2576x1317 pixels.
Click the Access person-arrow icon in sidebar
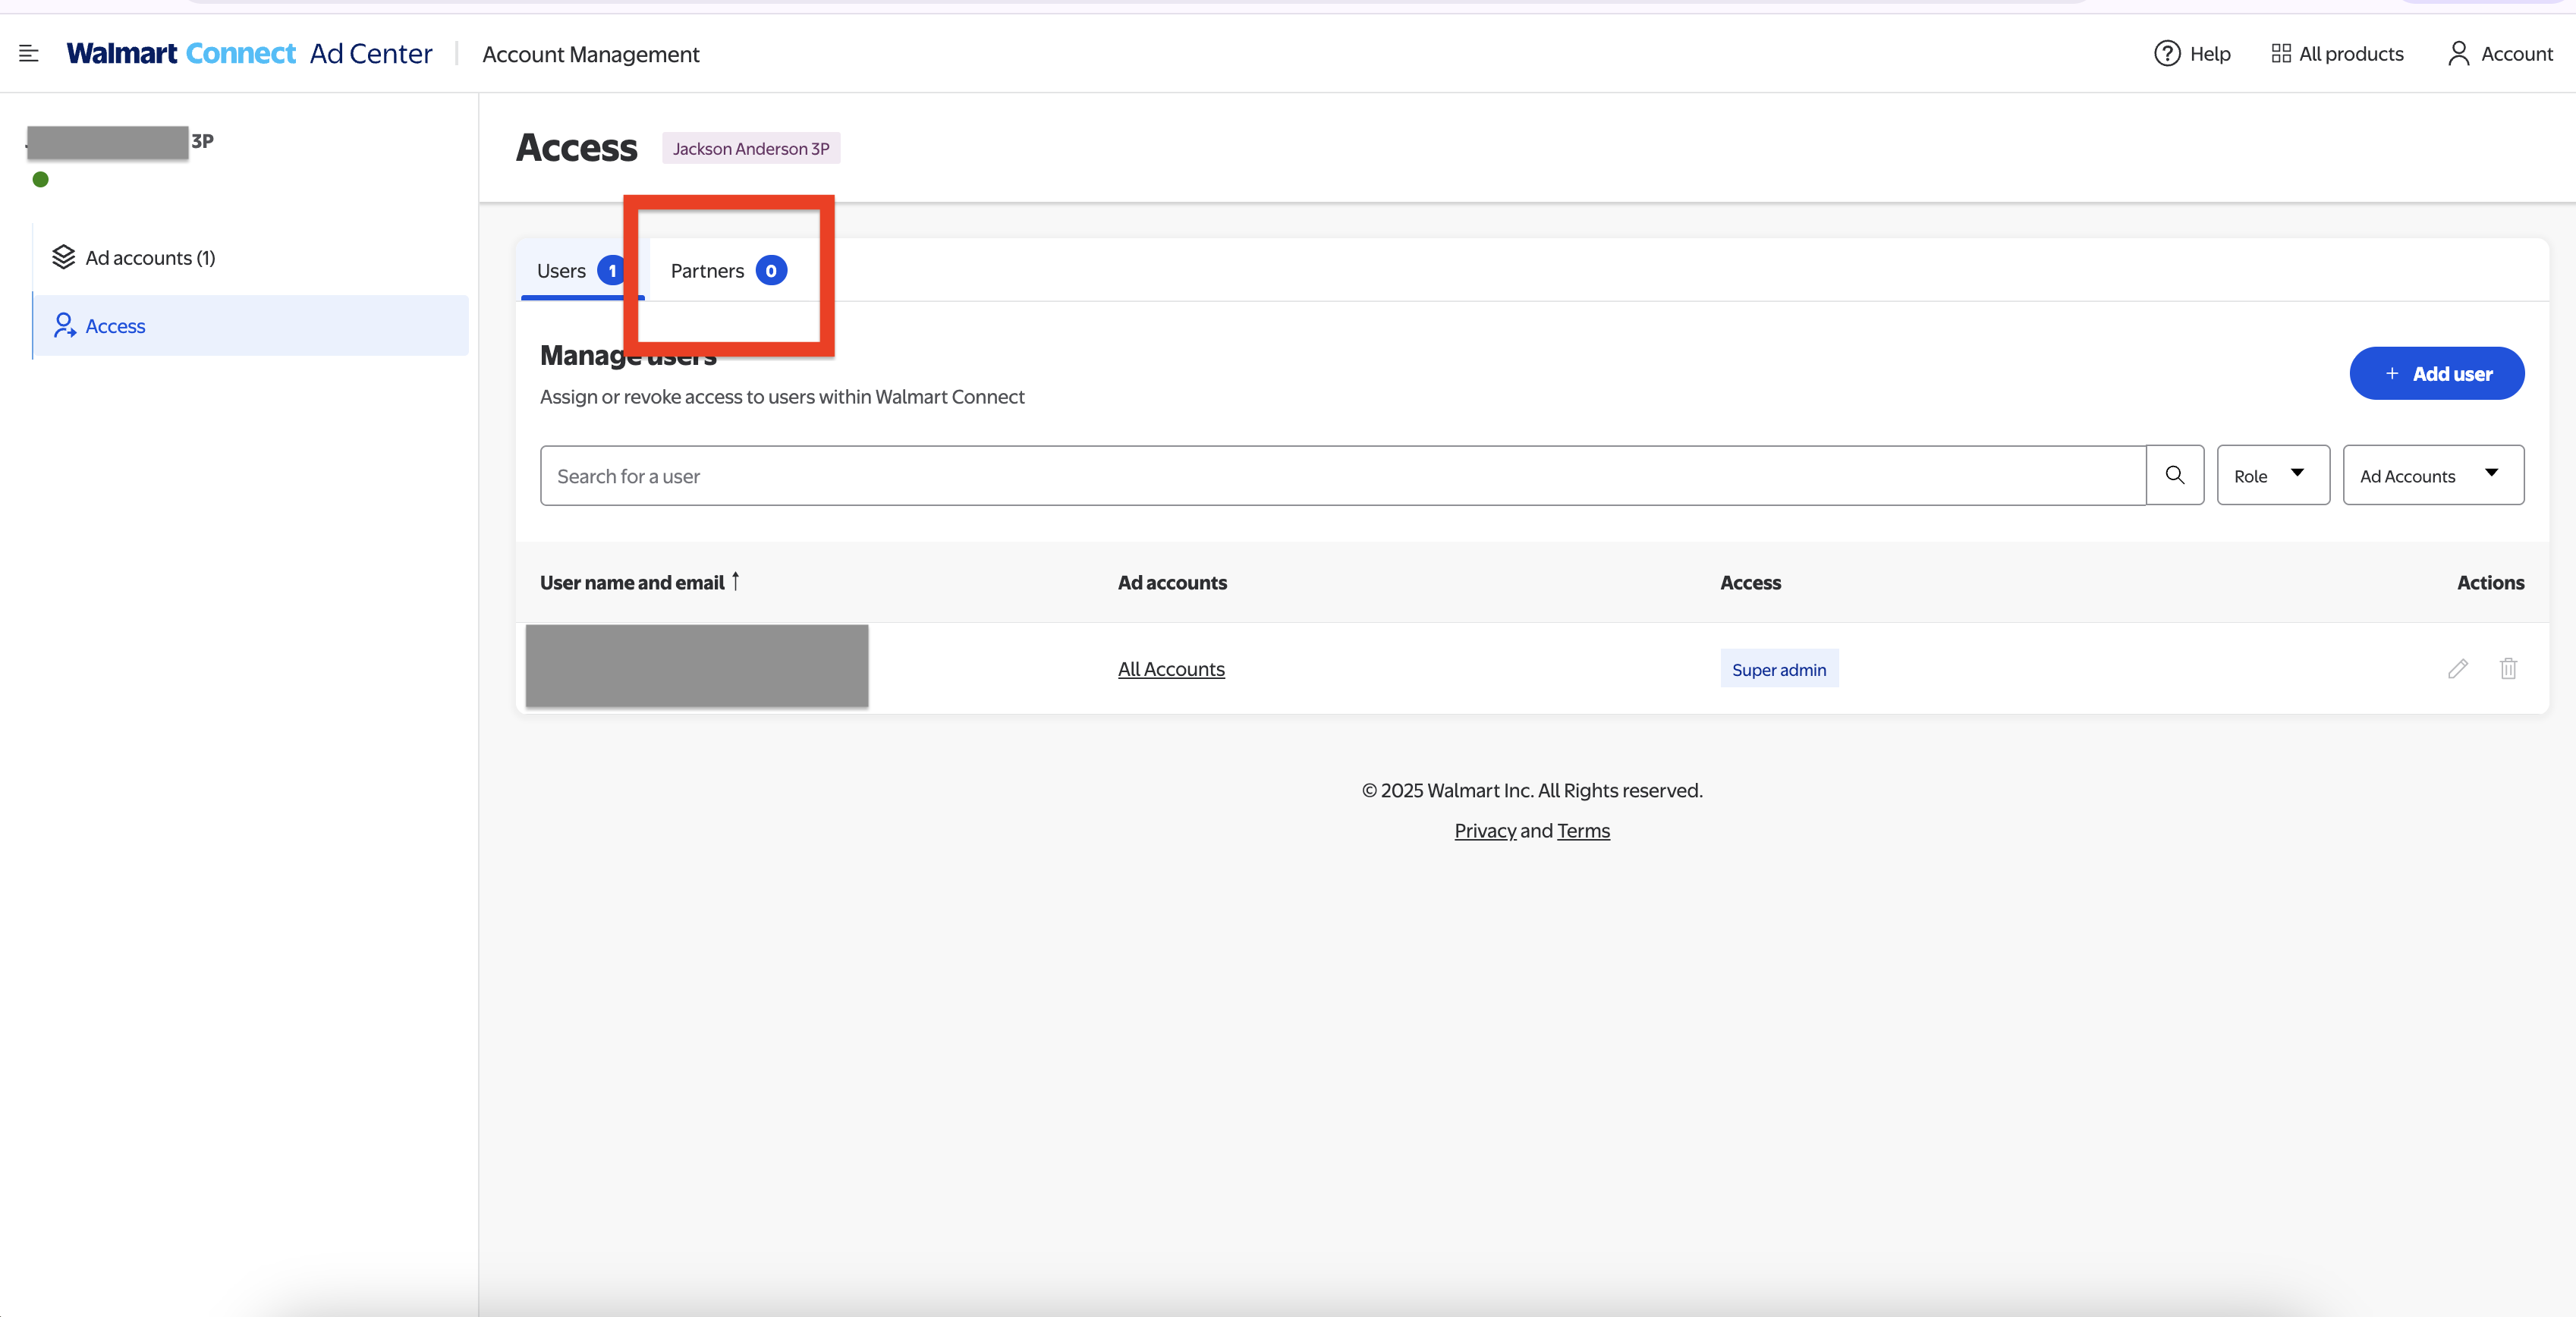pos(64,325)
